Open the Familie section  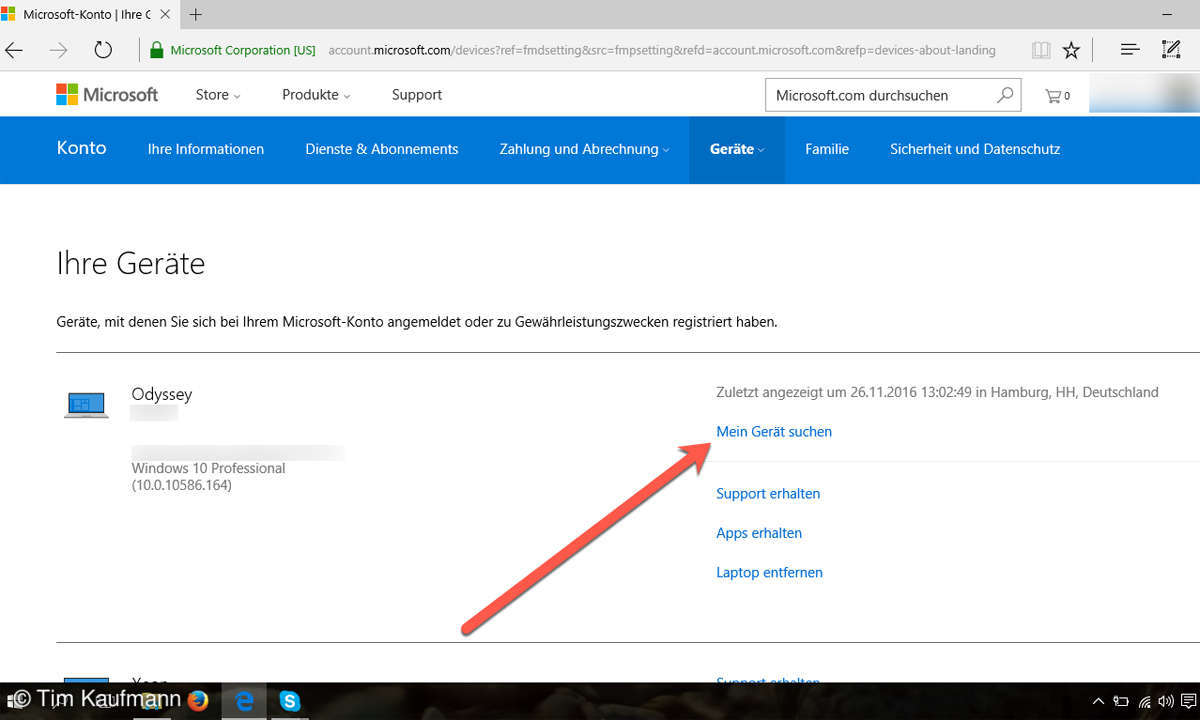(827, 149)
